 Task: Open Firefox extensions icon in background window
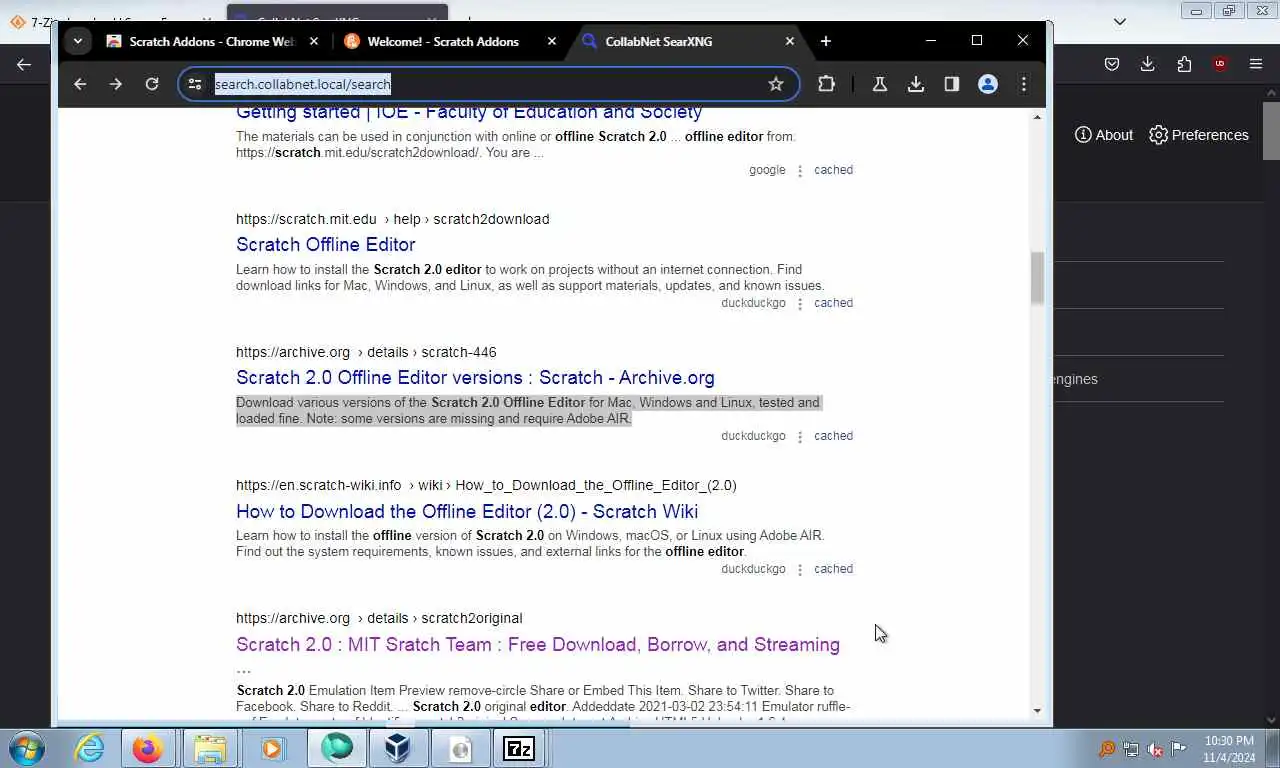tap(1184, 64)
